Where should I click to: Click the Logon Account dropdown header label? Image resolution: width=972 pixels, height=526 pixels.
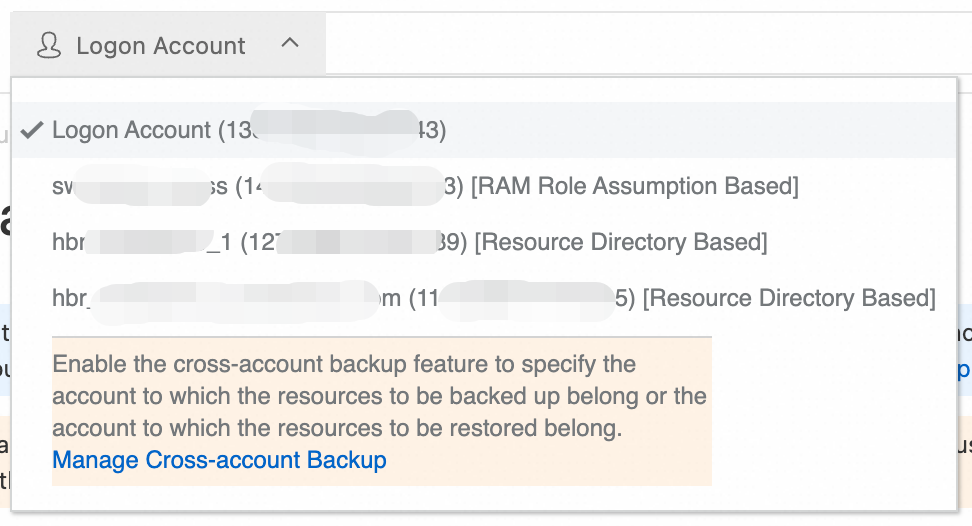160,46
